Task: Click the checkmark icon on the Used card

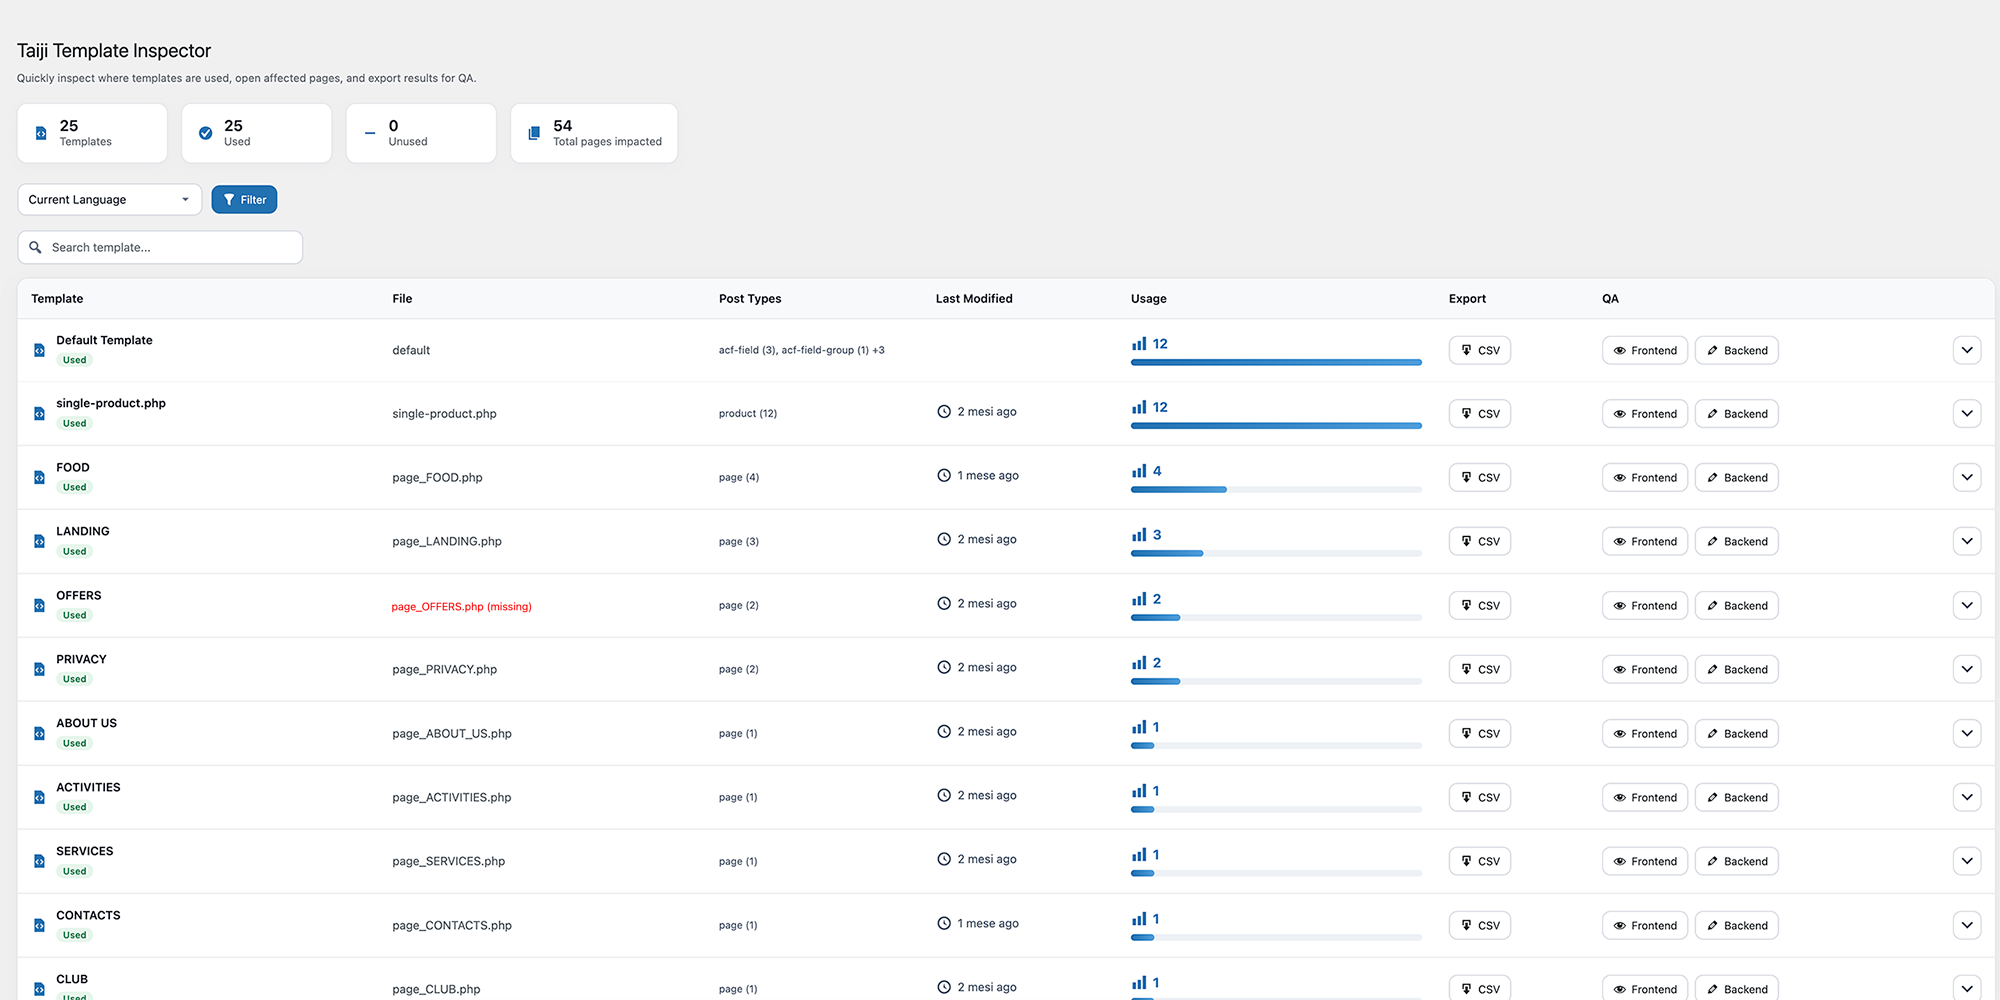Action: (206, 132)
